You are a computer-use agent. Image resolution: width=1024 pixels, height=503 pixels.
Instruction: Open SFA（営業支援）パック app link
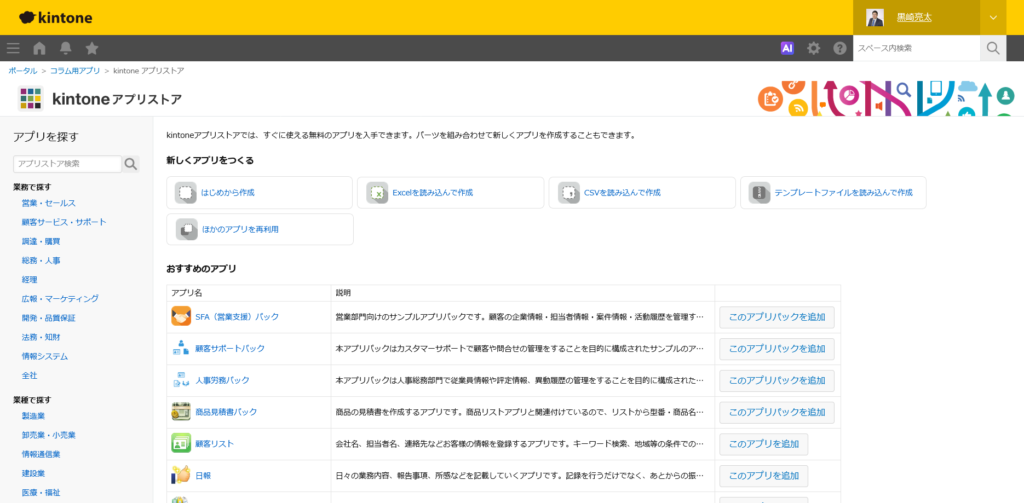point(237,317)
